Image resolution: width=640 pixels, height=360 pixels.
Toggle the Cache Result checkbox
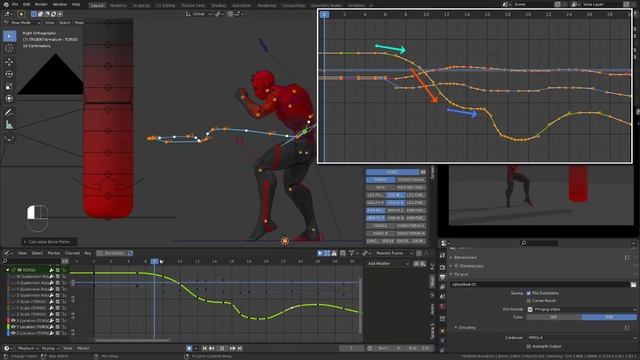(x=529, y=300)
